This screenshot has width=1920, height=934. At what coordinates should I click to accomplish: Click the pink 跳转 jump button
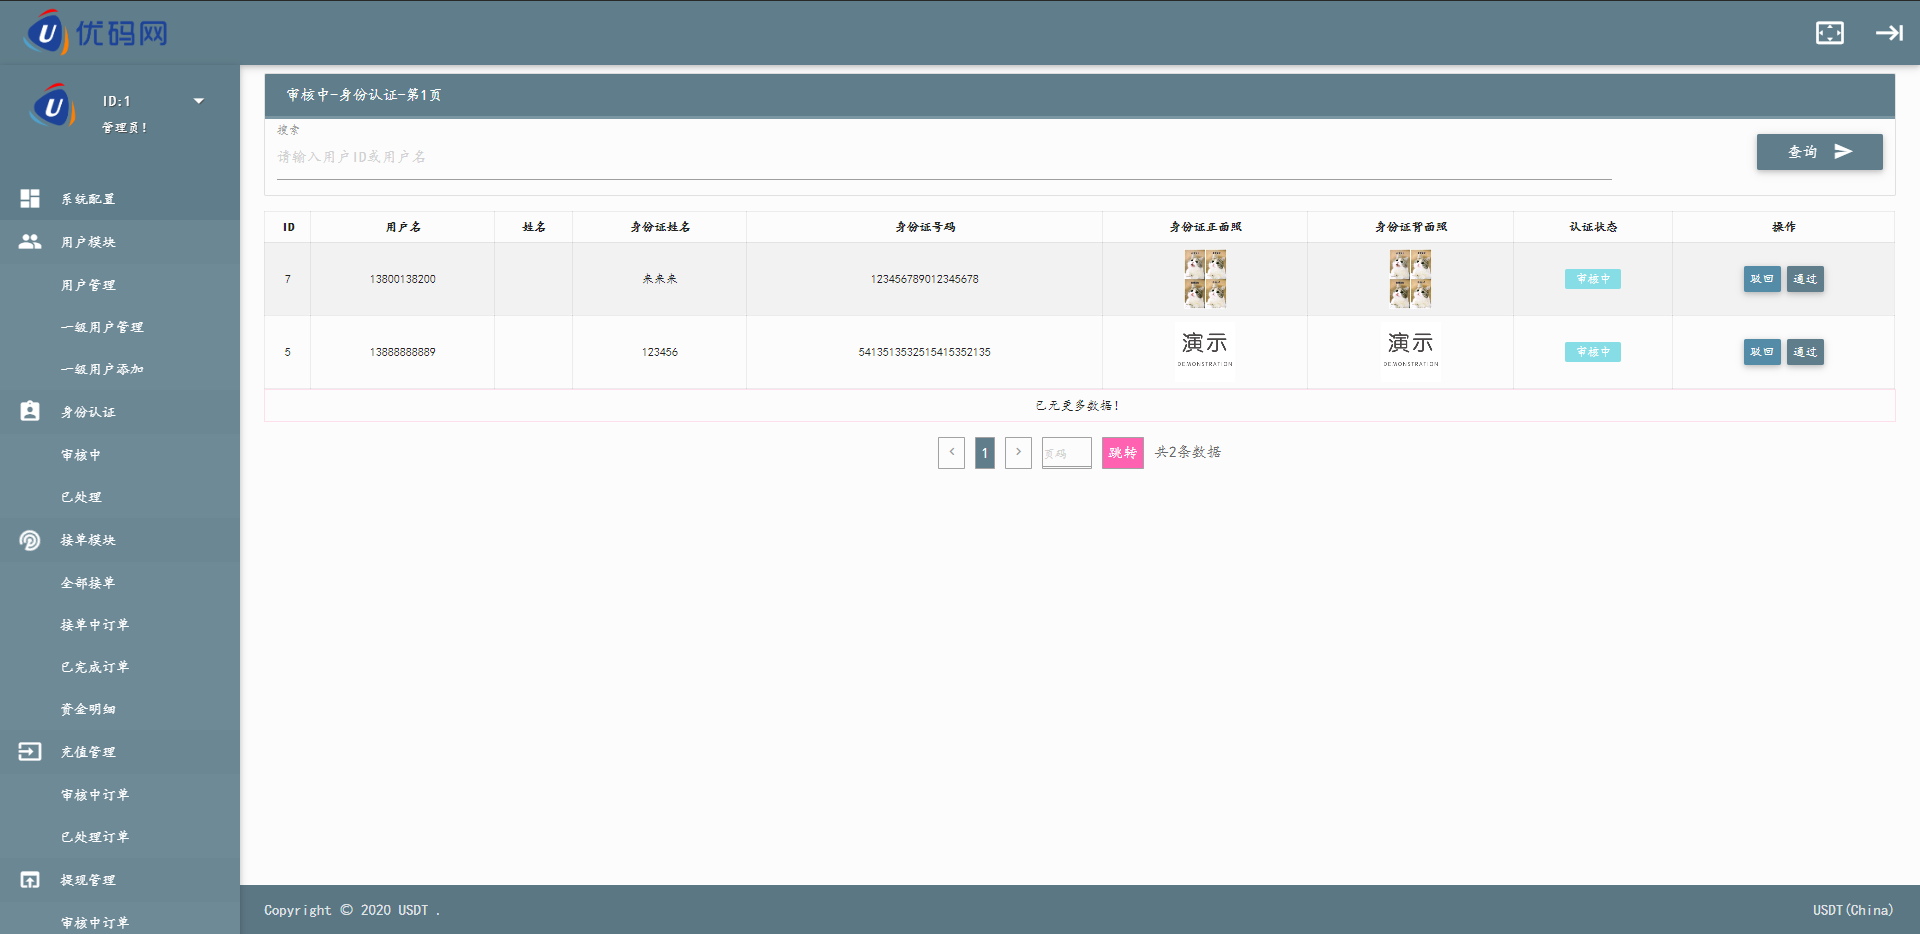[1123, 452]
